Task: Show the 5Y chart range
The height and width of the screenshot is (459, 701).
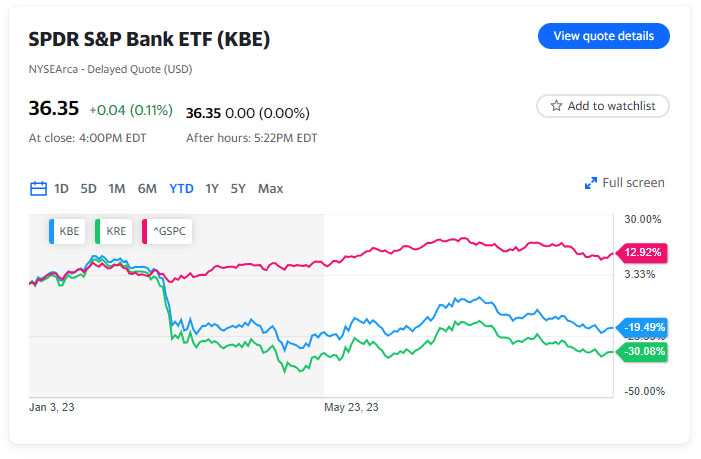Action: coord(238,188)
